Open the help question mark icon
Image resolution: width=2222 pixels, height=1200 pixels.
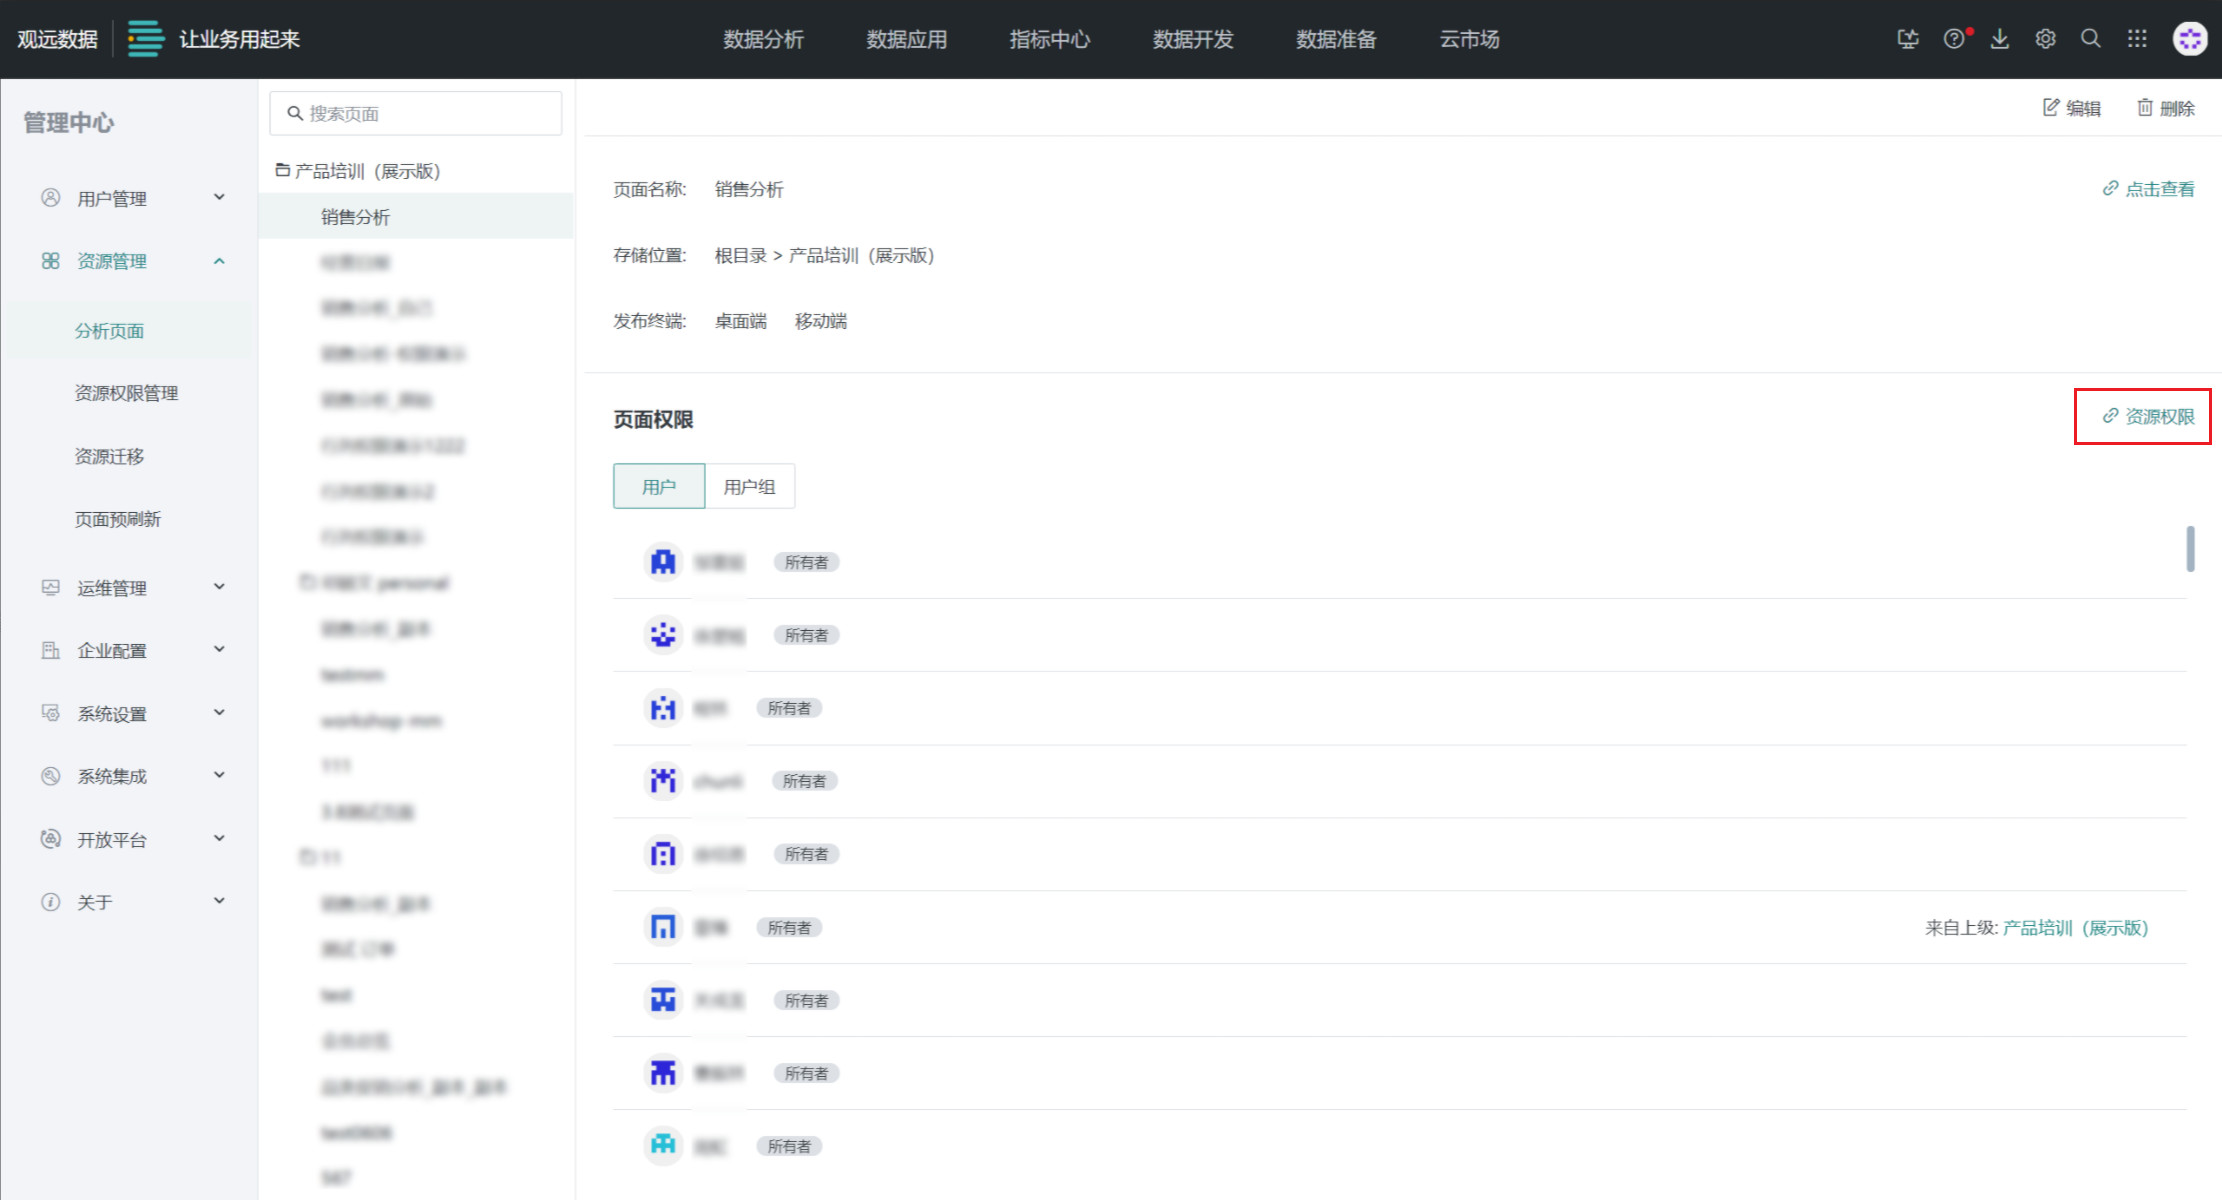1953,39
